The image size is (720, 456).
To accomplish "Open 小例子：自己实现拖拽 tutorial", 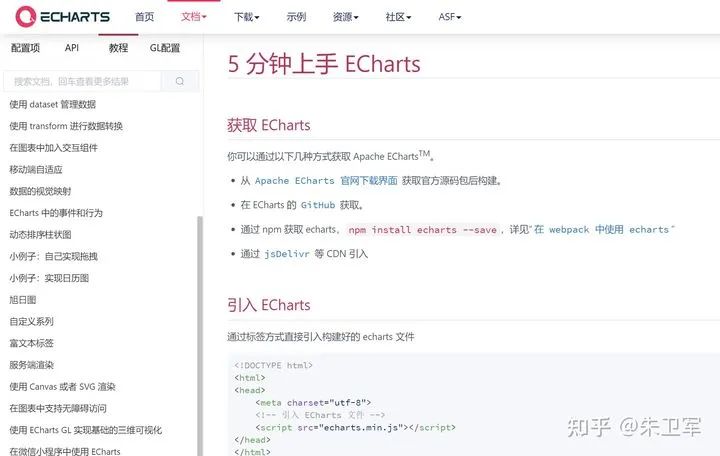I will coord(54,256).
